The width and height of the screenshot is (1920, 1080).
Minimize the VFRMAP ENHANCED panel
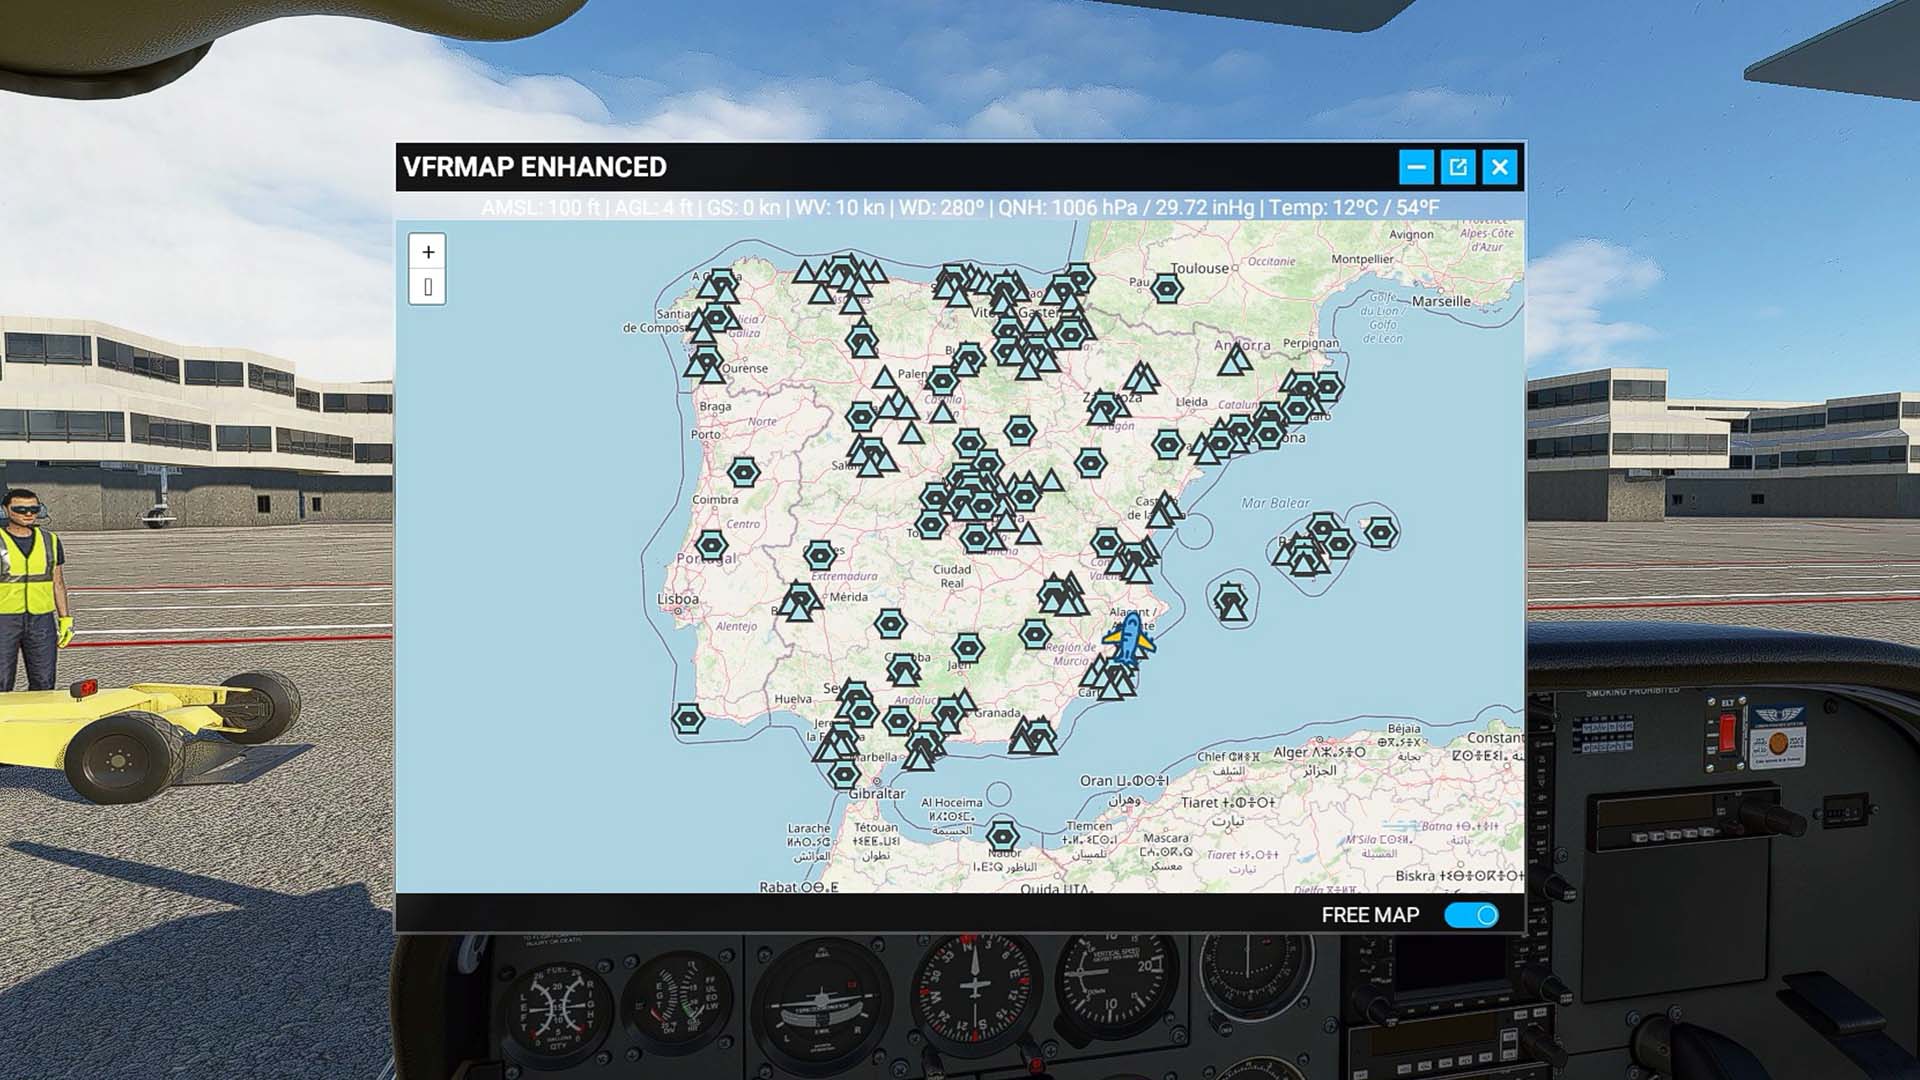(x=1416, y=167)
